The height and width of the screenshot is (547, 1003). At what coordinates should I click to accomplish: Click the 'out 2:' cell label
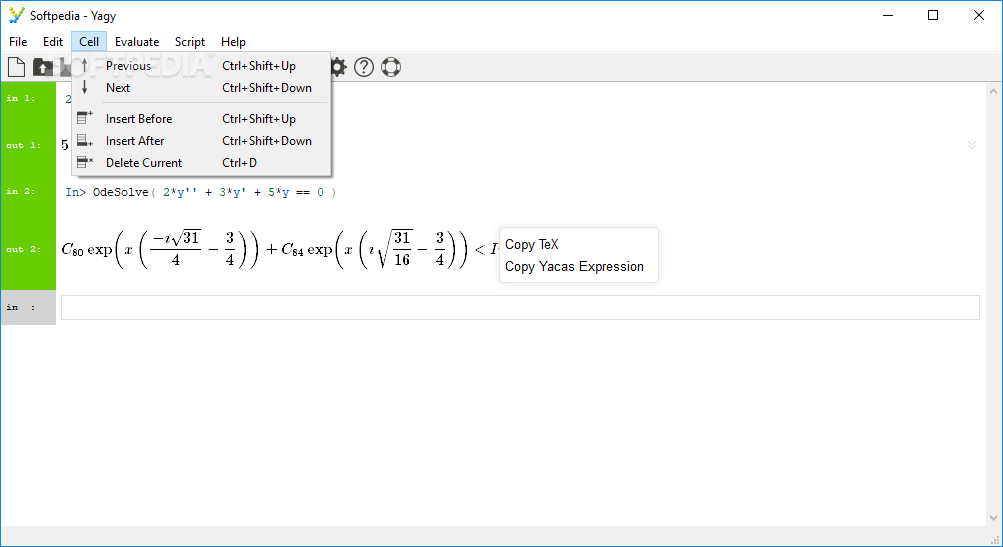pyautogui.click(x=24, y=250)
